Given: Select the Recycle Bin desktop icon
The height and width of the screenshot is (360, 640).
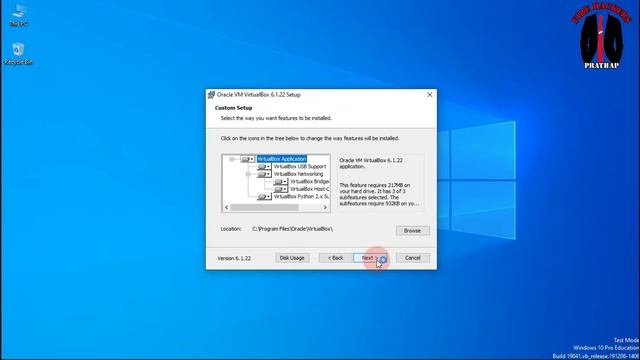Looking at the screenshot, I should (x=18, y=53).
